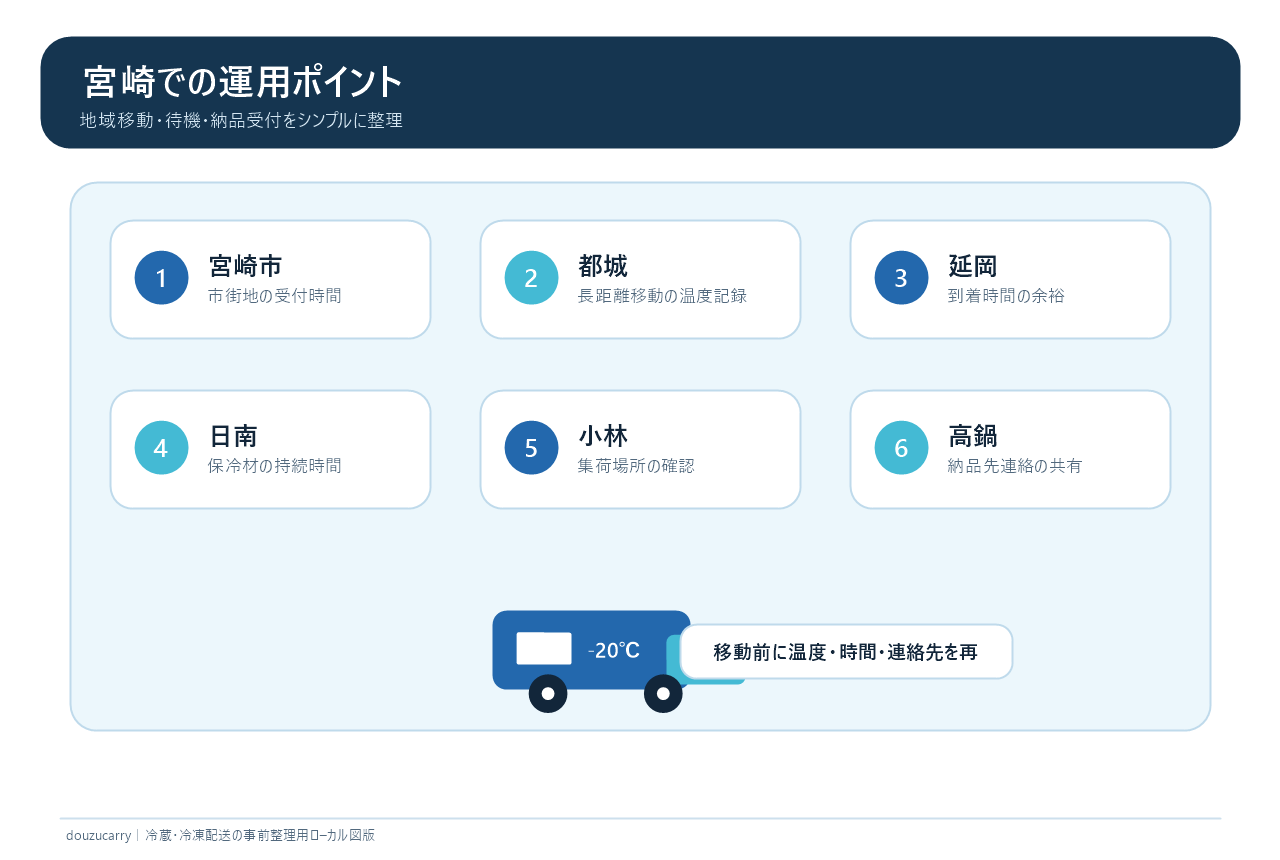Click the white window on the truck
Viewport: 1280px width, 860px height.
coord(544,648)
